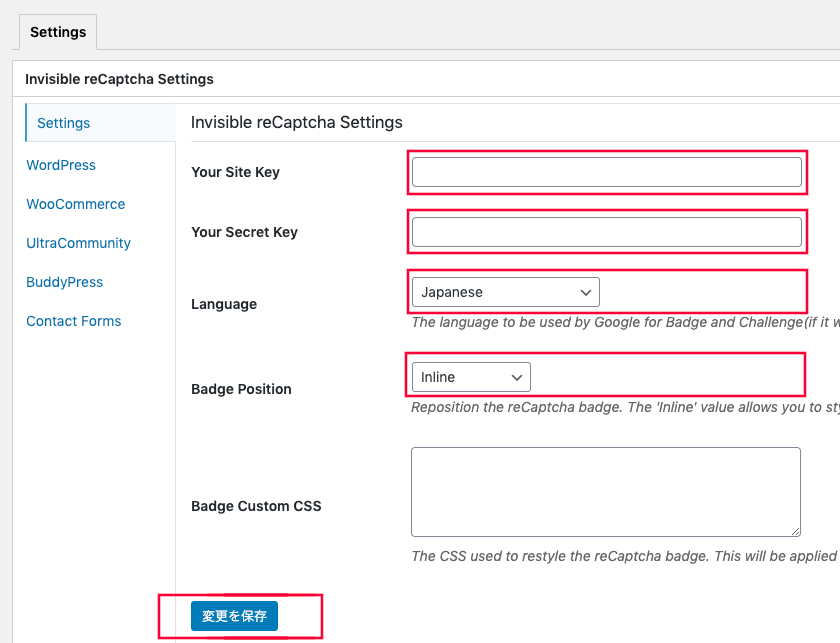Viewport: 840px width, 643px height.
Task: Open the UltraCommunity section
Action: (x=78, y=243)
